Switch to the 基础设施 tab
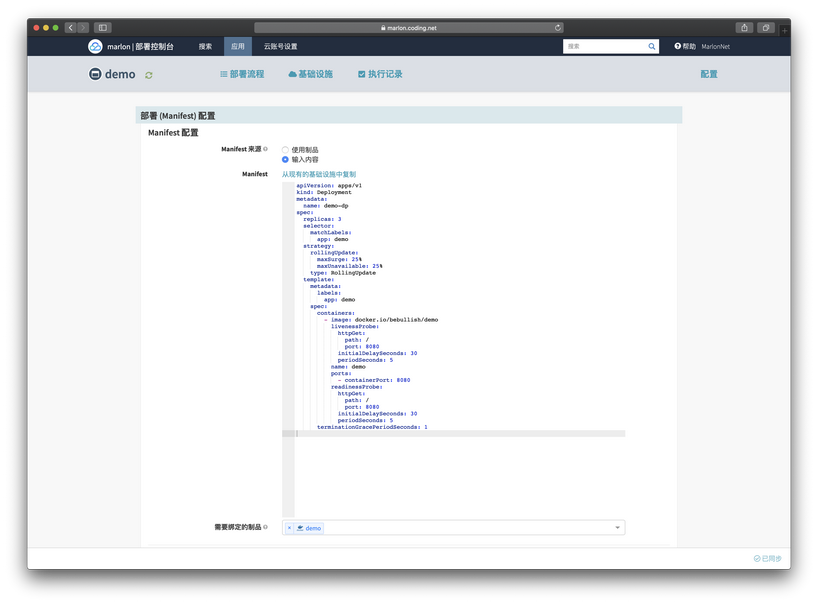This screenshot has width=818, height=605. 310,74
